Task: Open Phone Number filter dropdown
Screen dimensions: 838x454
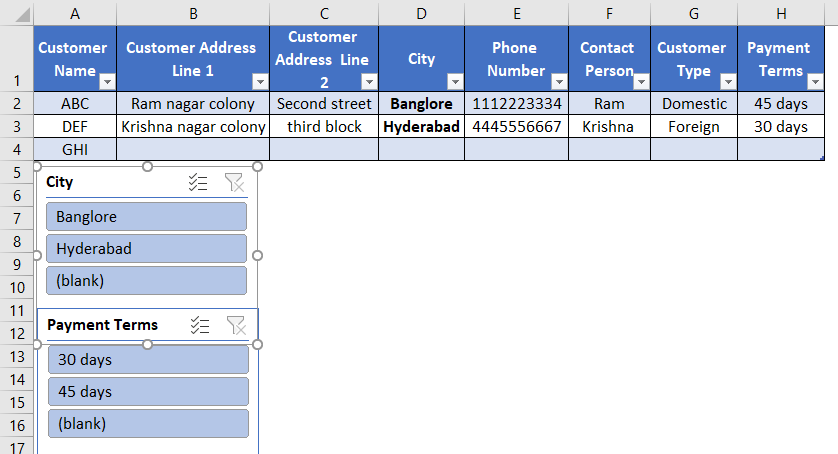Action: [559, 82]
